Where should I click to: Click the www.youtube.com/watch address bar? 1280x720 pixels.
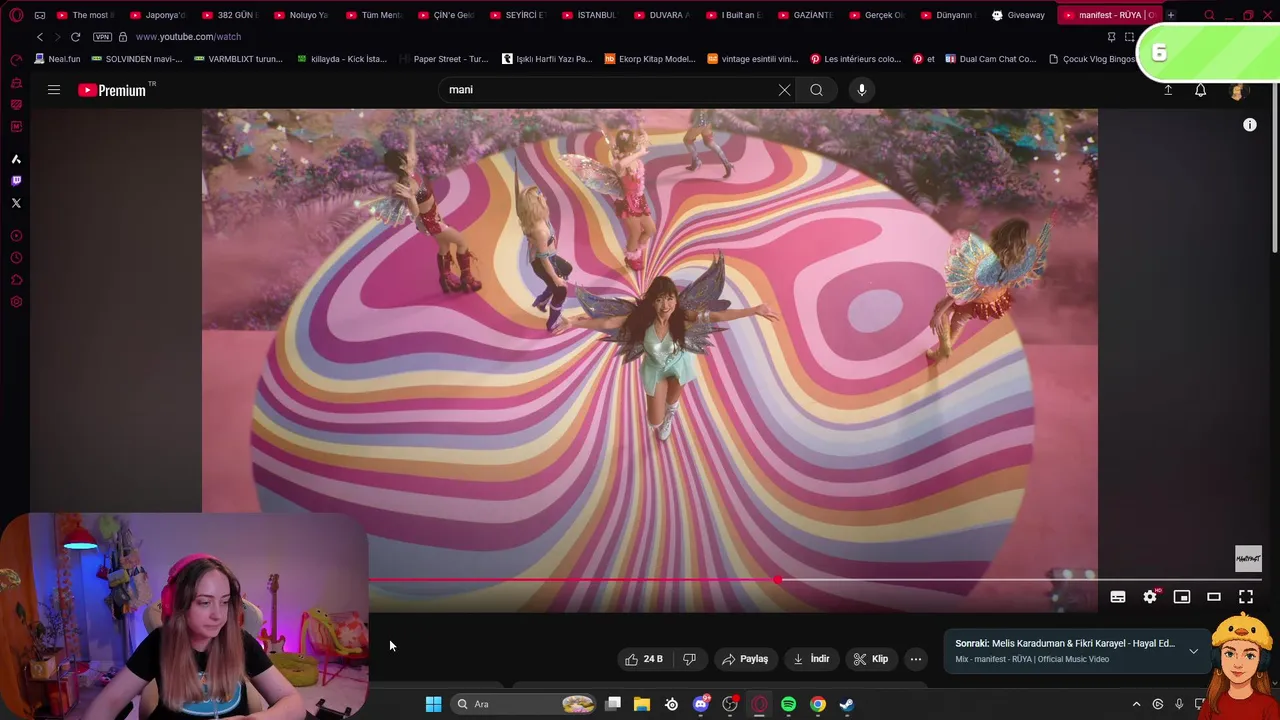[188, 37]
